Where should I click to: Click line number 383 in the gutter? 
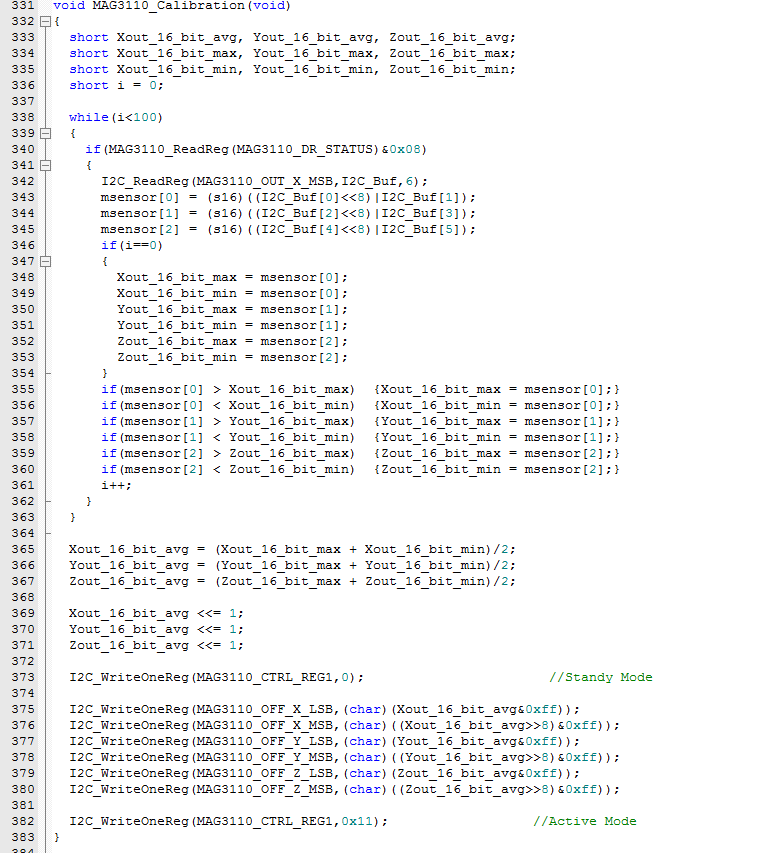[x=23, y=837]
